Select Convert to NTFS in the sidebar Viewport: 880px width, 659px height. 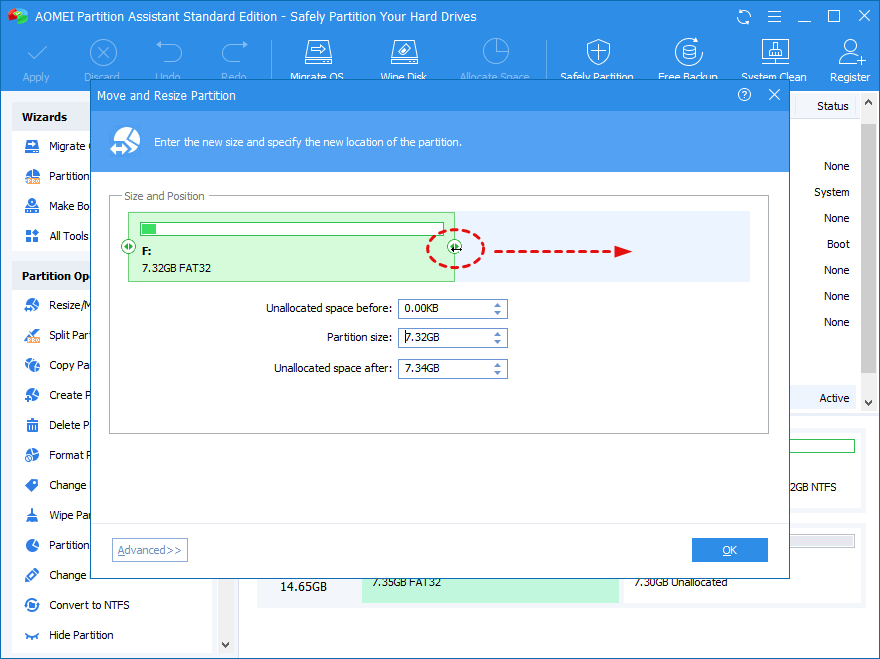(x=89, y=605)
